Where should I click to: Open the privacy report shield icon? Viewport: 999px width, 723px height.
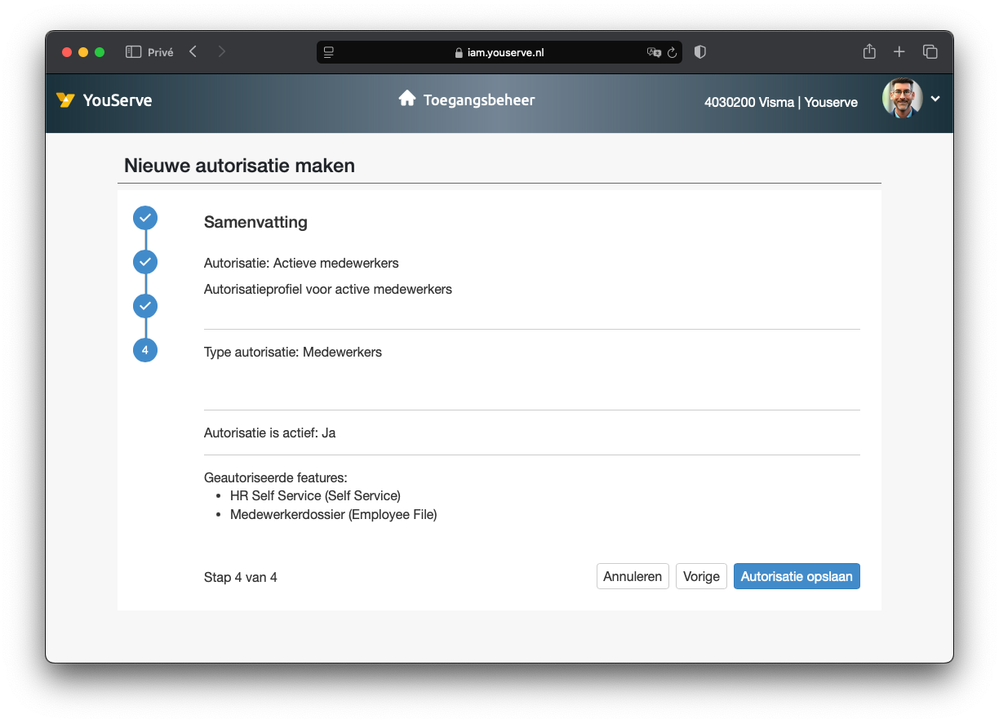point(700,52)
